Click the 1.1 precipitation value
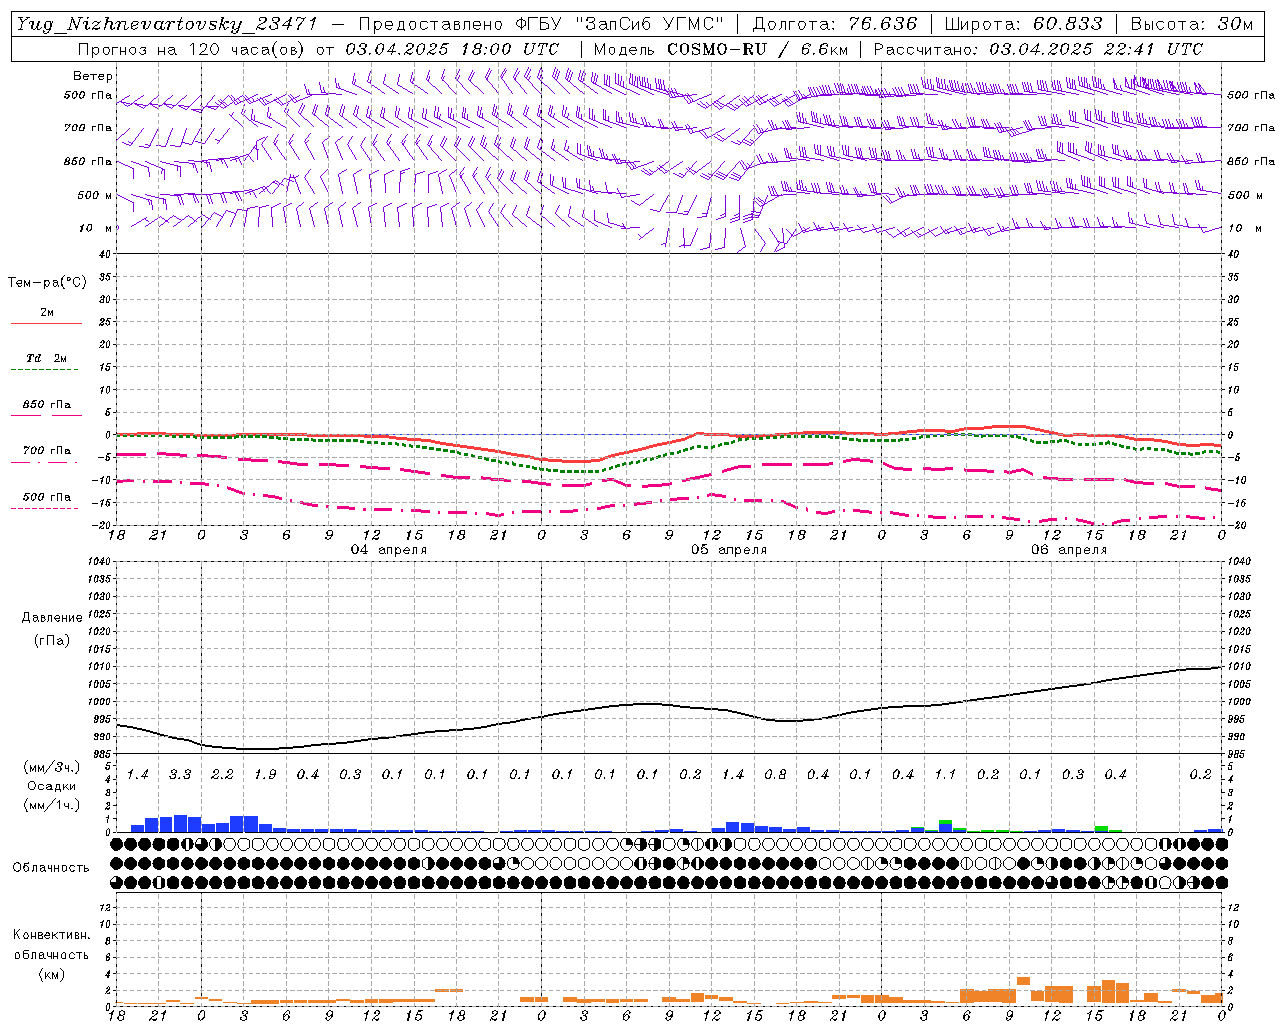This screenshot has height=1024, width=1280. coord(945,775)
